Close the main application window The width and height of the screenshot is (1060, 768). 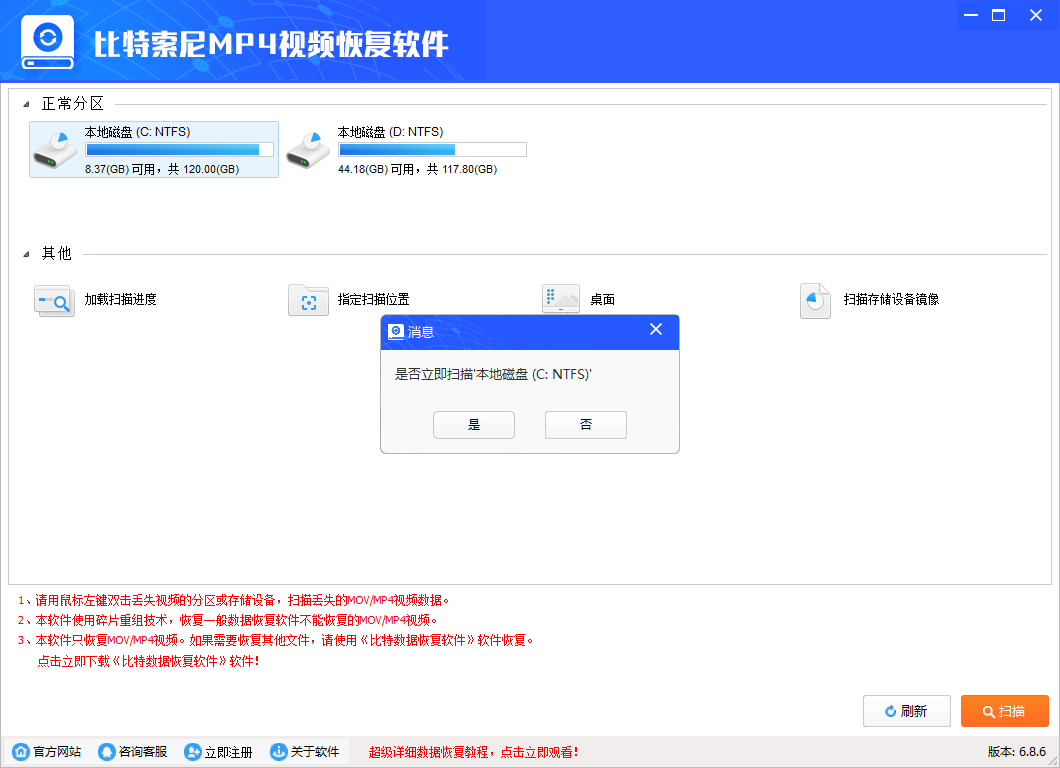1036,15
